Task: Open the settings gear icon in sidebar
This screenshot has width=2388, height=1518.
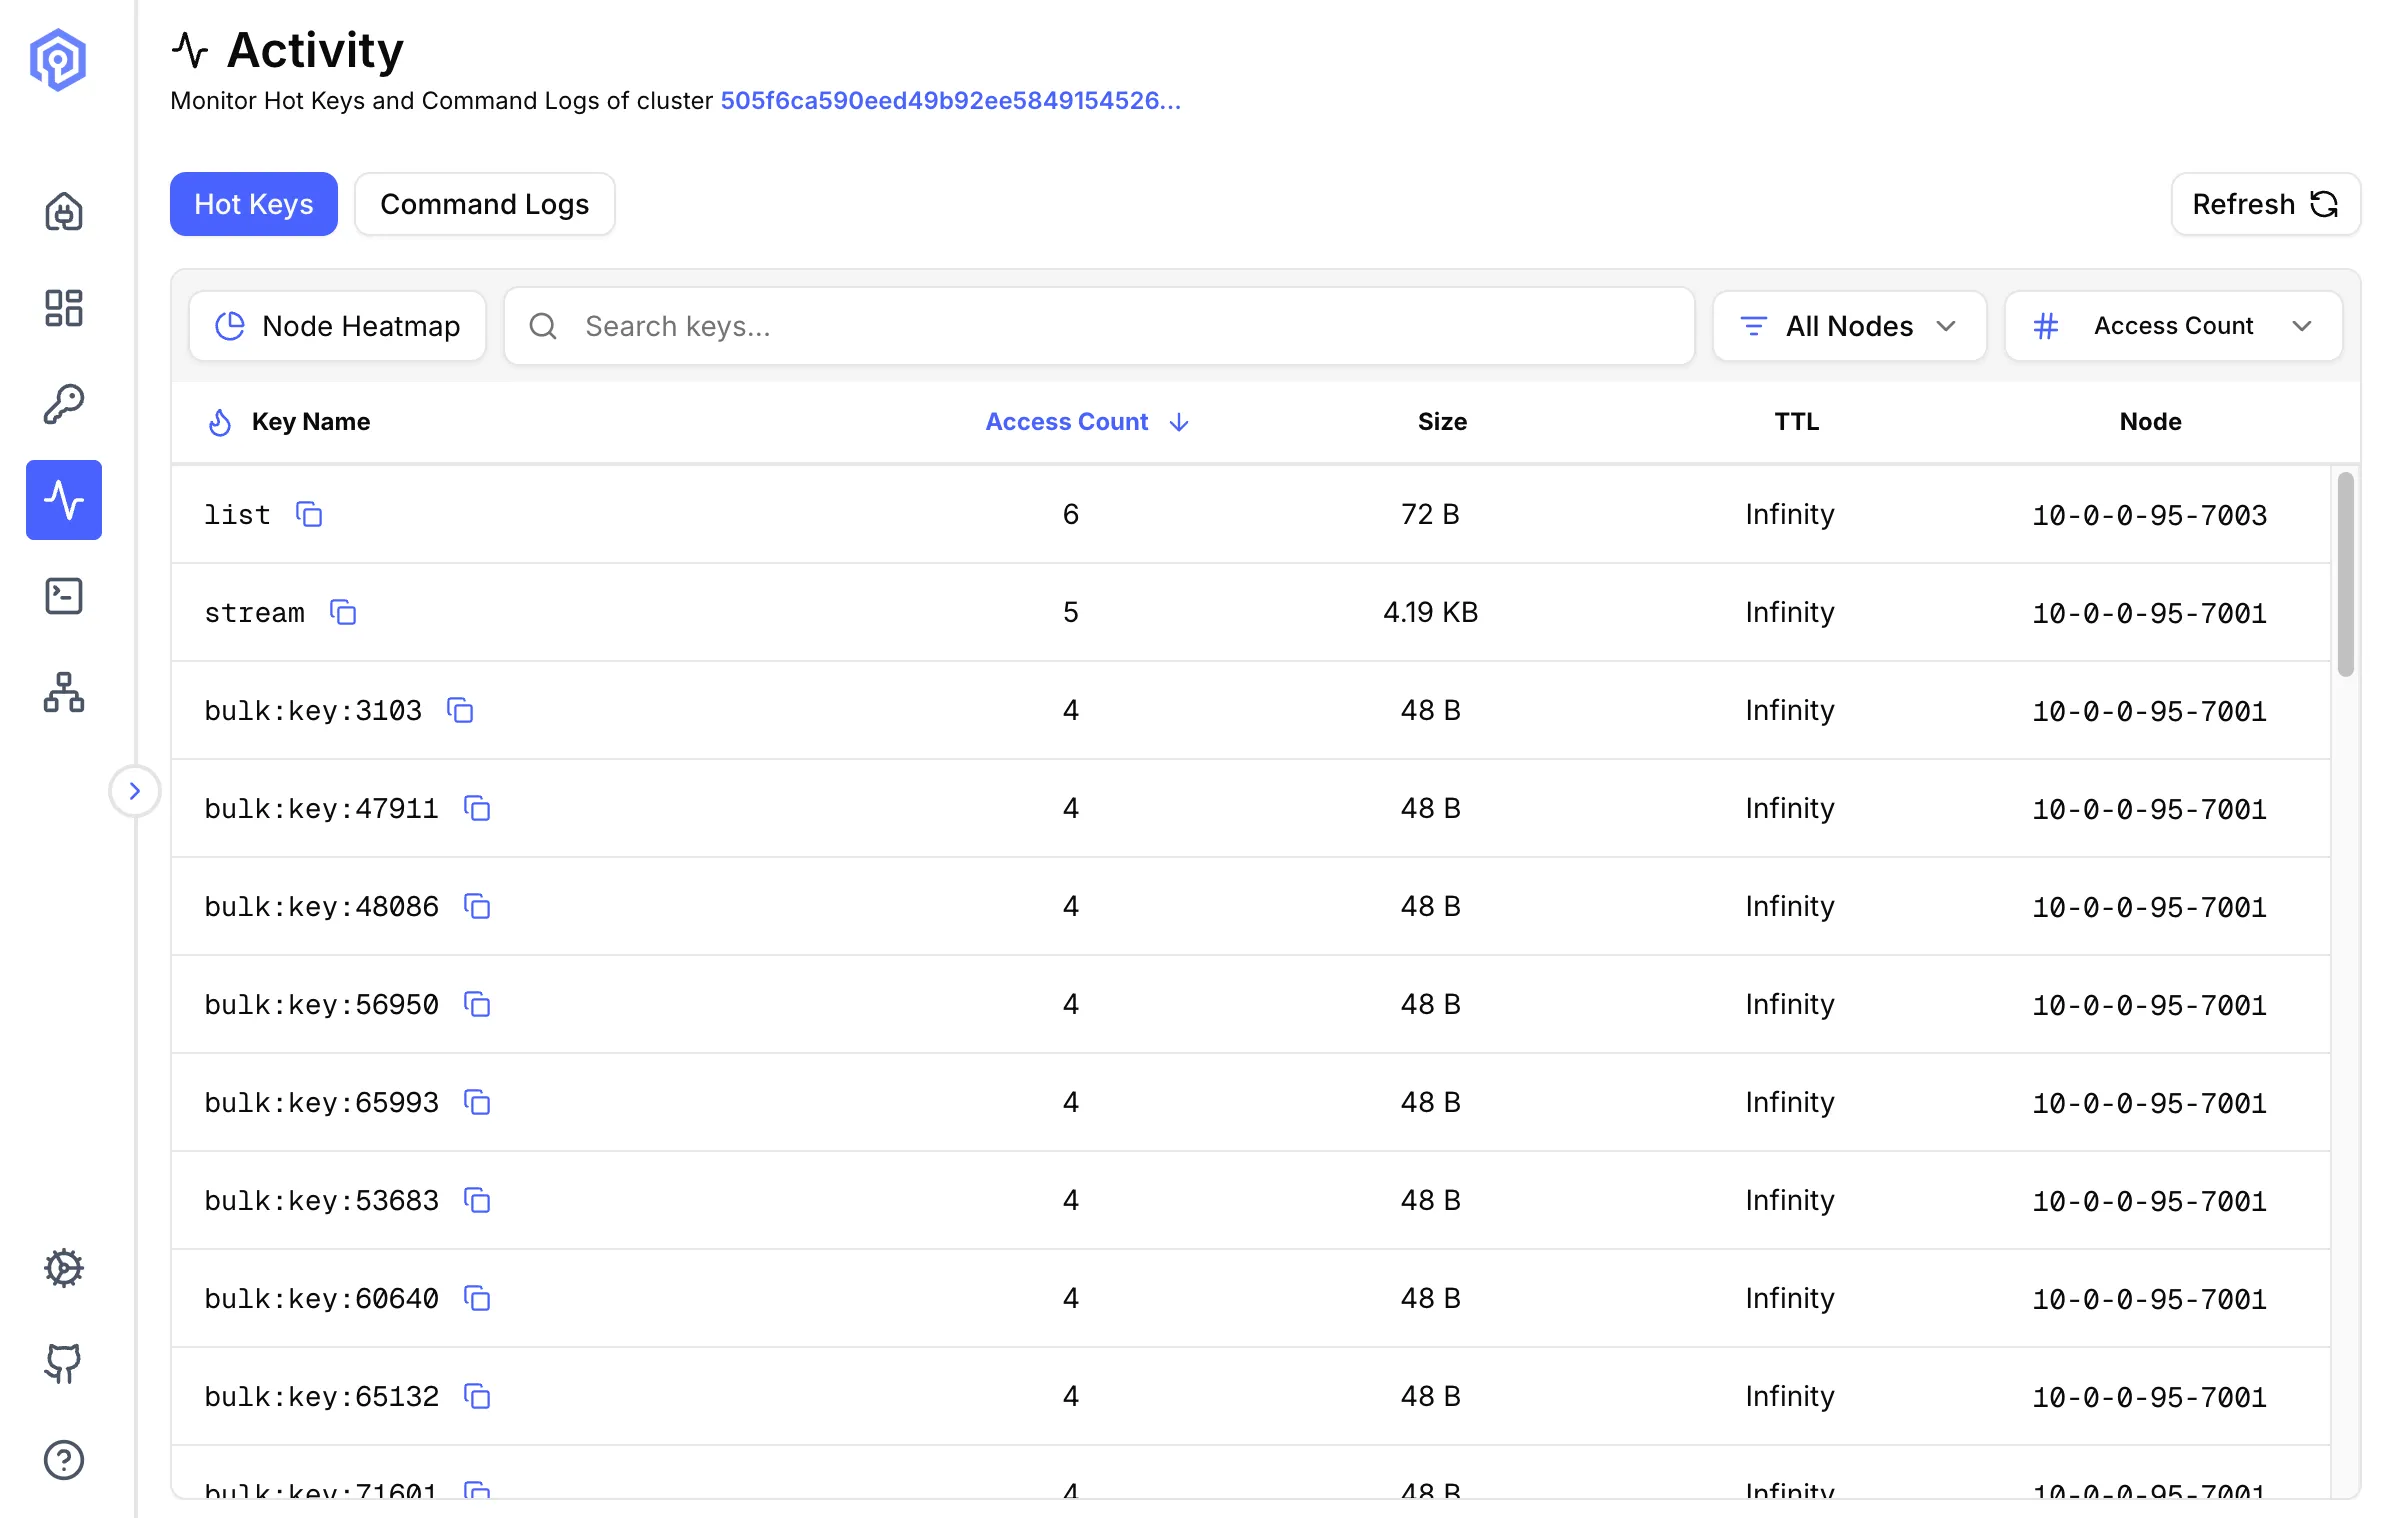Action: [64, 1268]
